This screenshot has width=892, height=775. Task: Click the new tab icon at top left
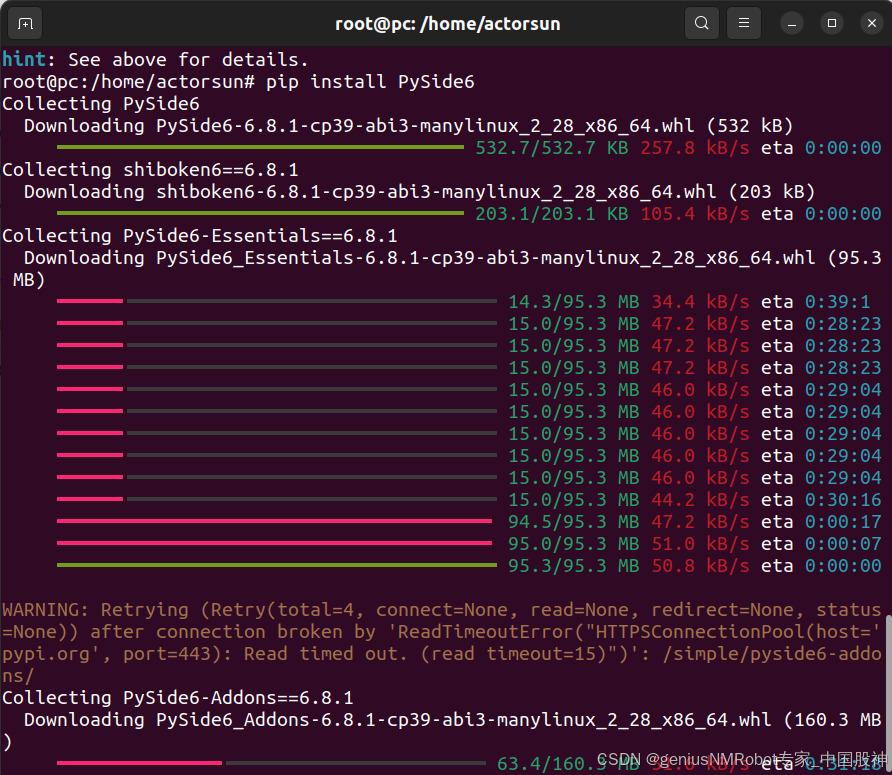coord(24,22)
